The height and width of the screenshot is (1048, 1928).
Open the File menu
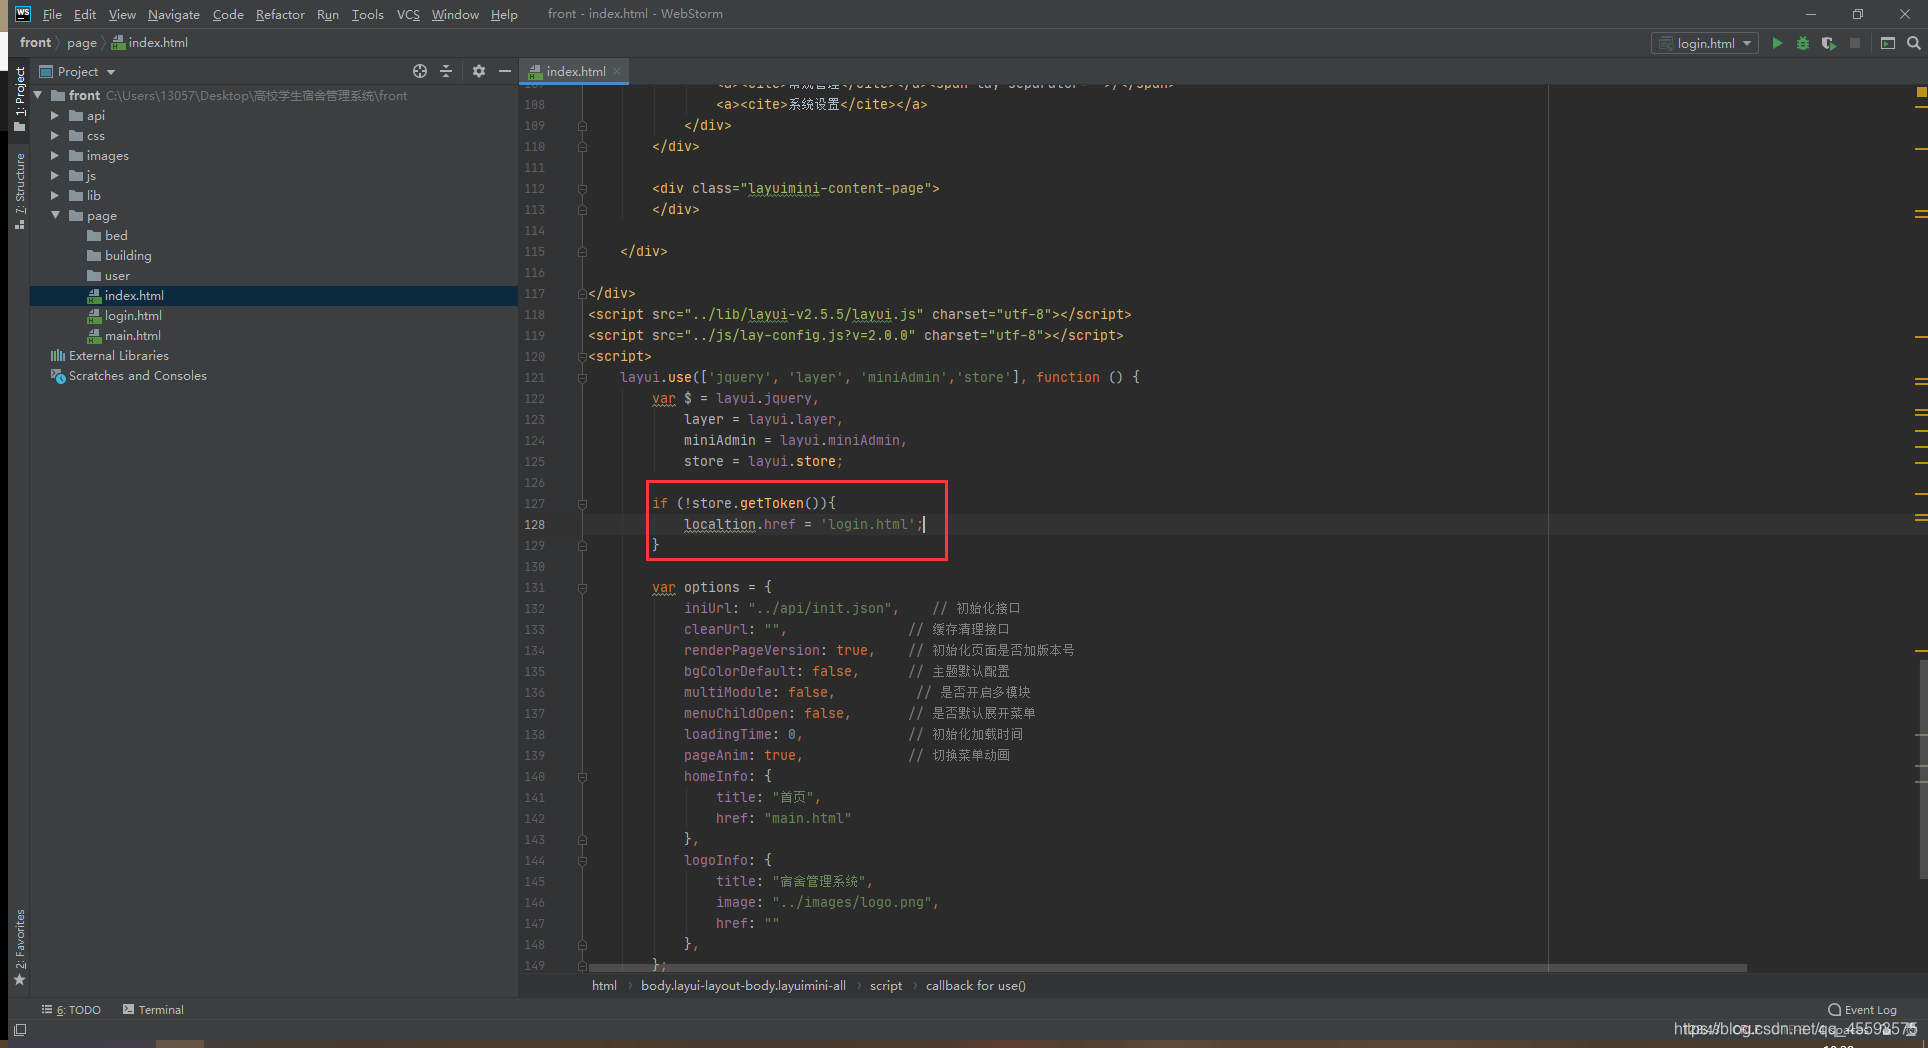click(52, 14)
